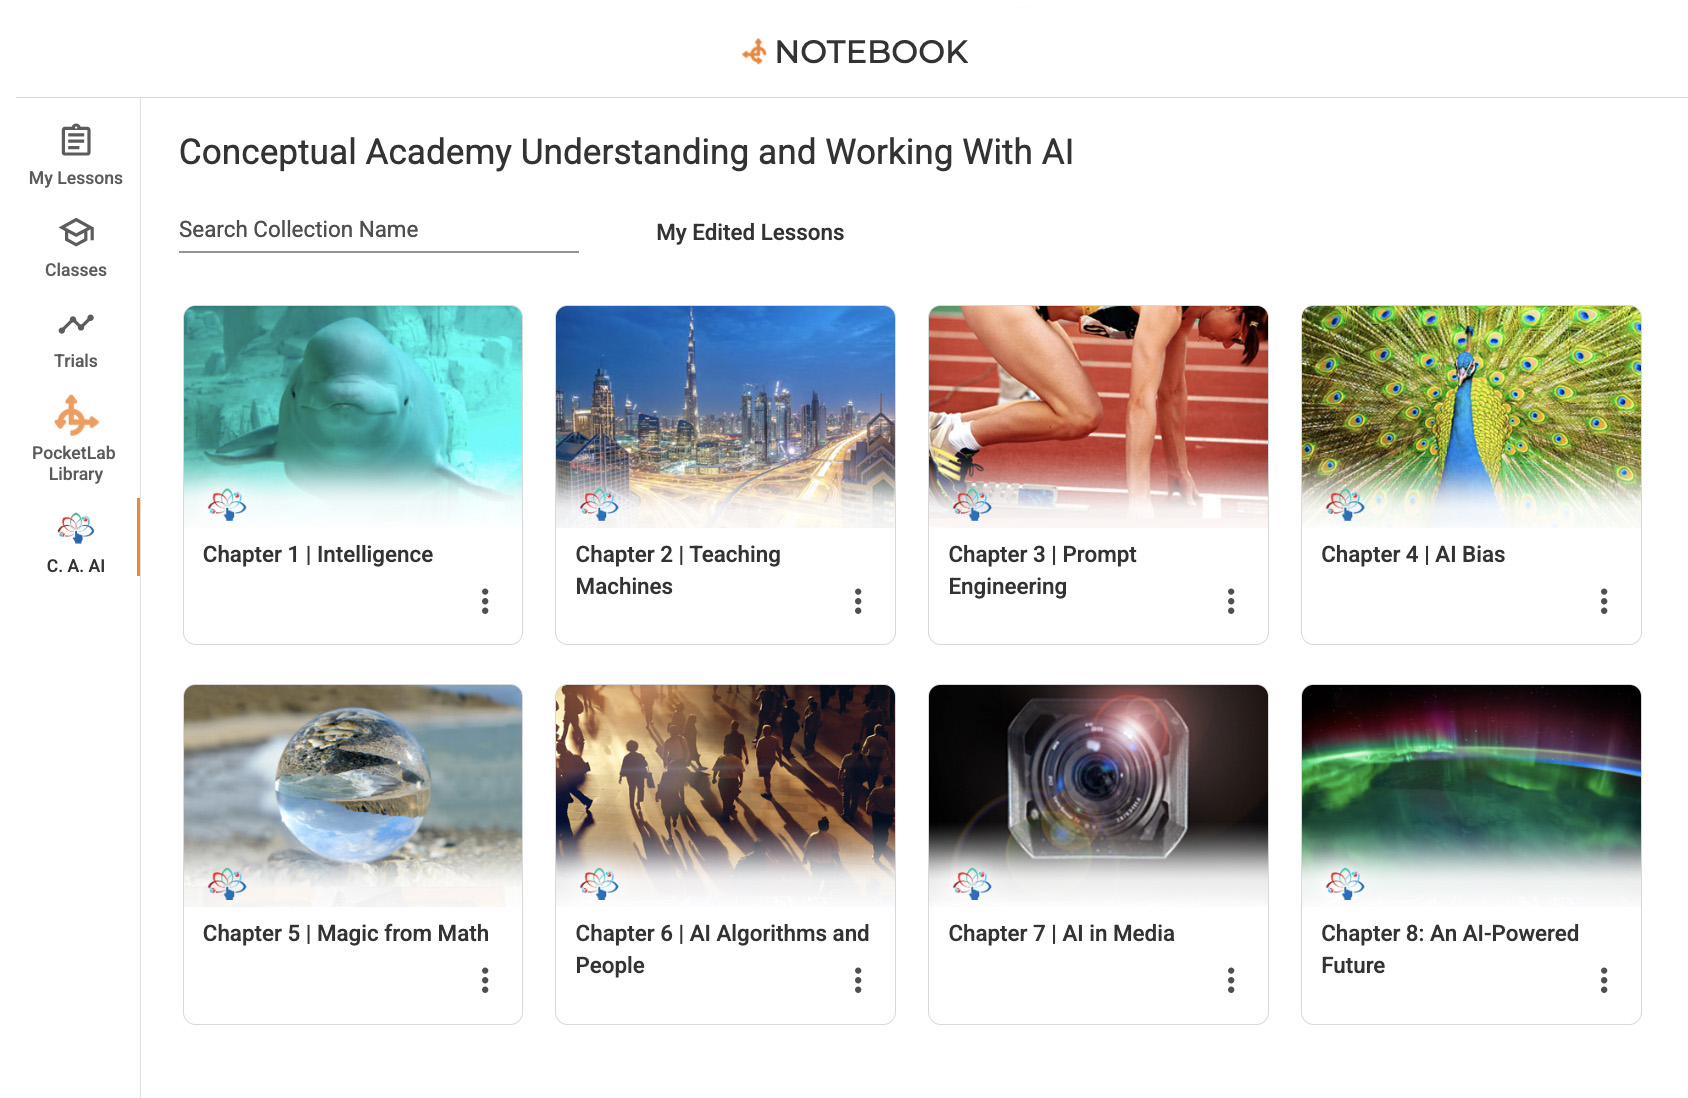
Task: Open kebab menu for Chapter 5 Magic from Math
Action: coord(485,980)
